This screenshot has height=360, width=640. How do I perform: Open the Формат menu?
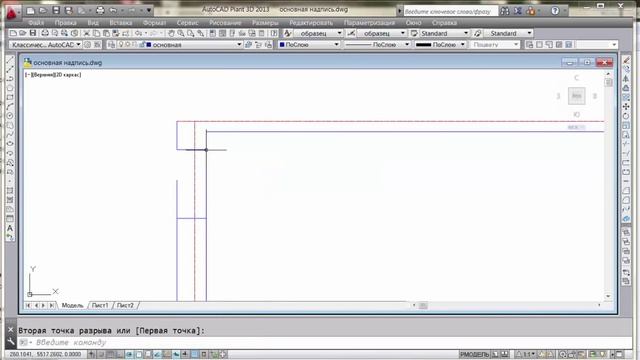pos(154,23)
